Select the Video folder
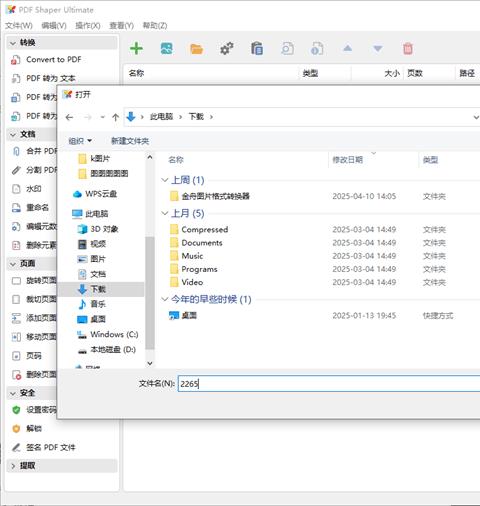 [x=192, y=282]
